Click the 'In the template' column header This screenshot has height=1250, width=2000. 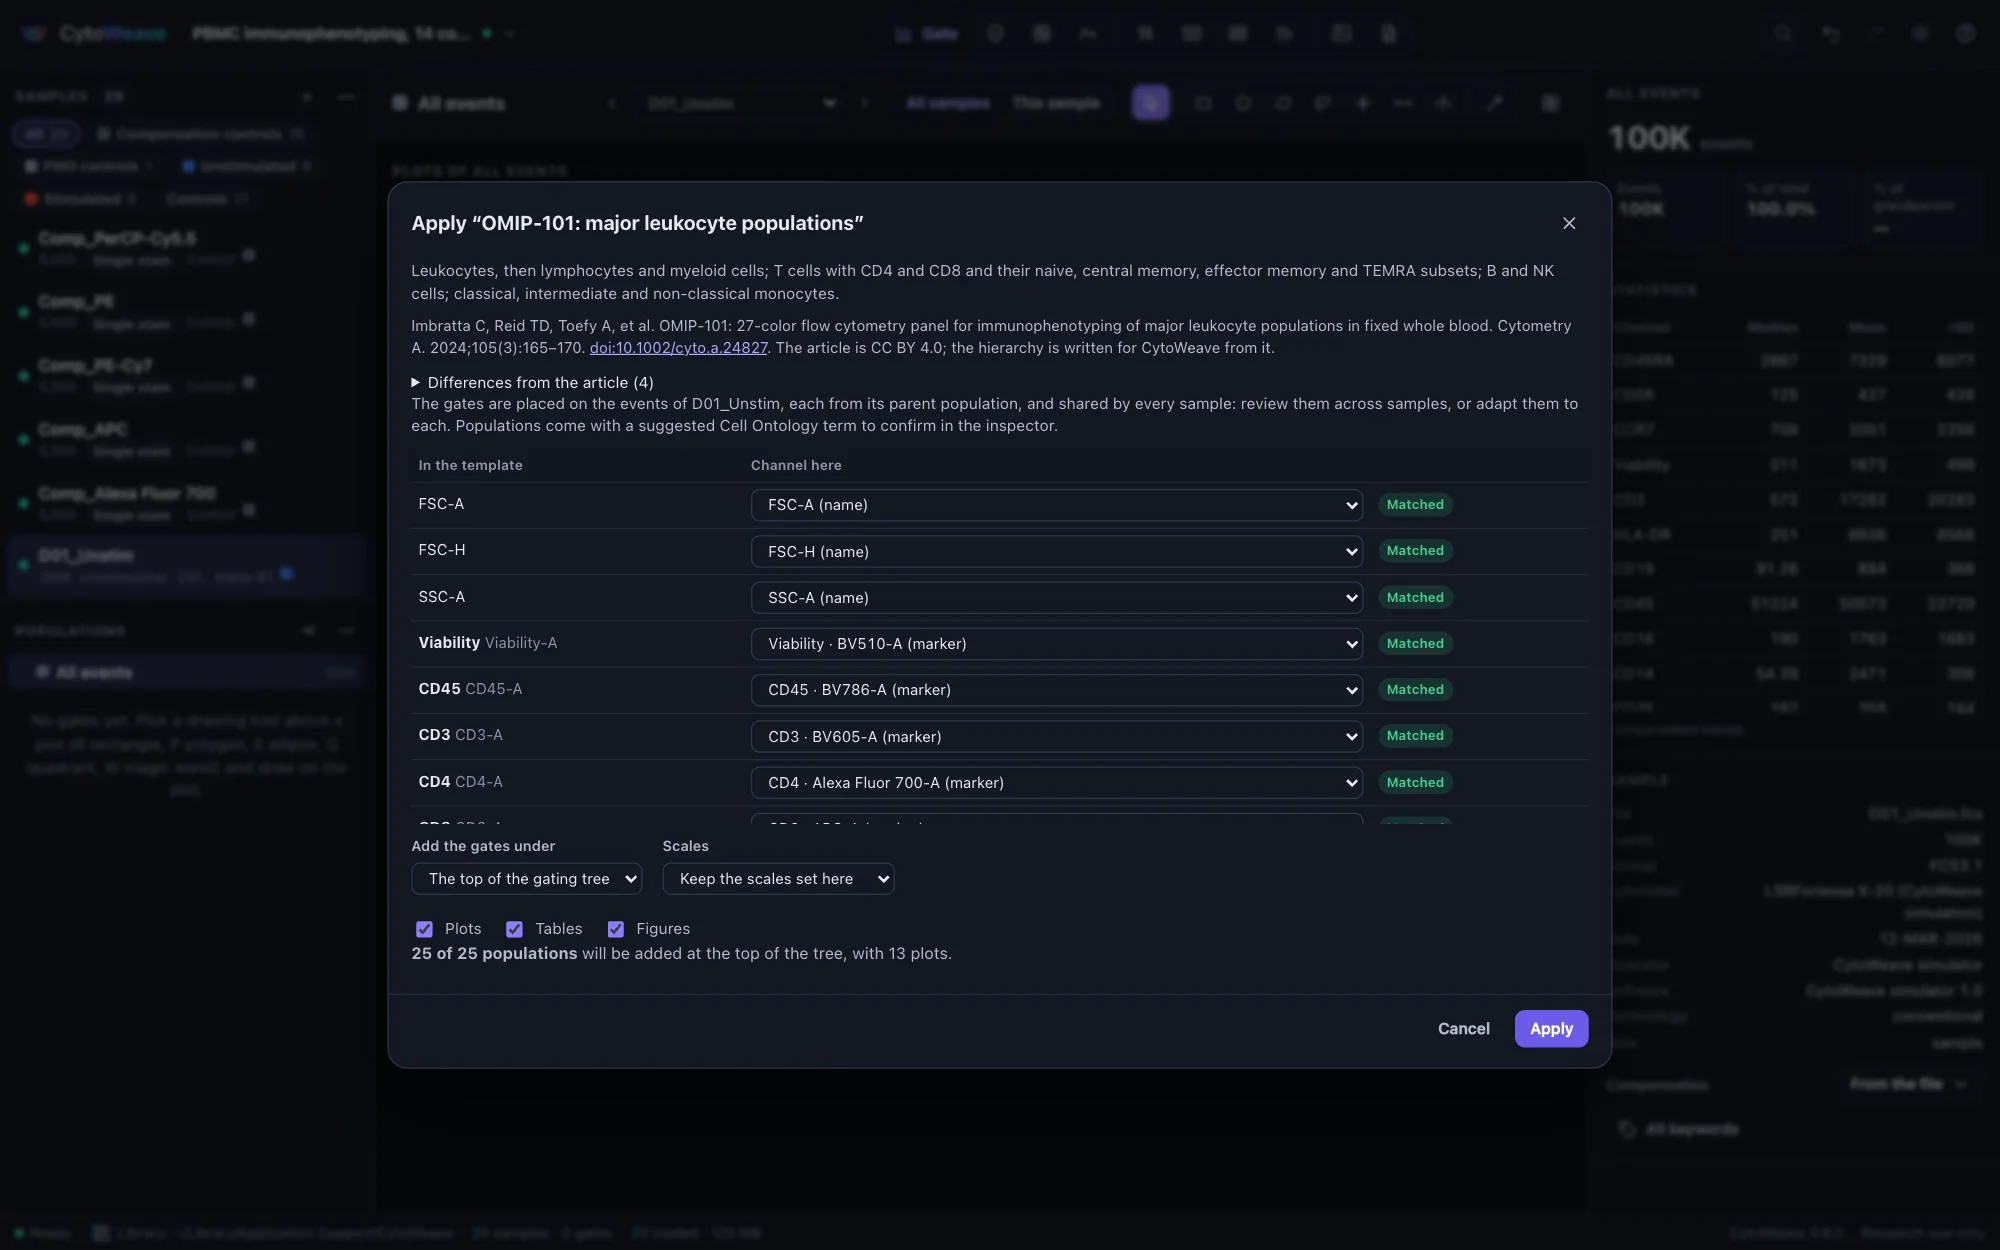coord(470,465)
